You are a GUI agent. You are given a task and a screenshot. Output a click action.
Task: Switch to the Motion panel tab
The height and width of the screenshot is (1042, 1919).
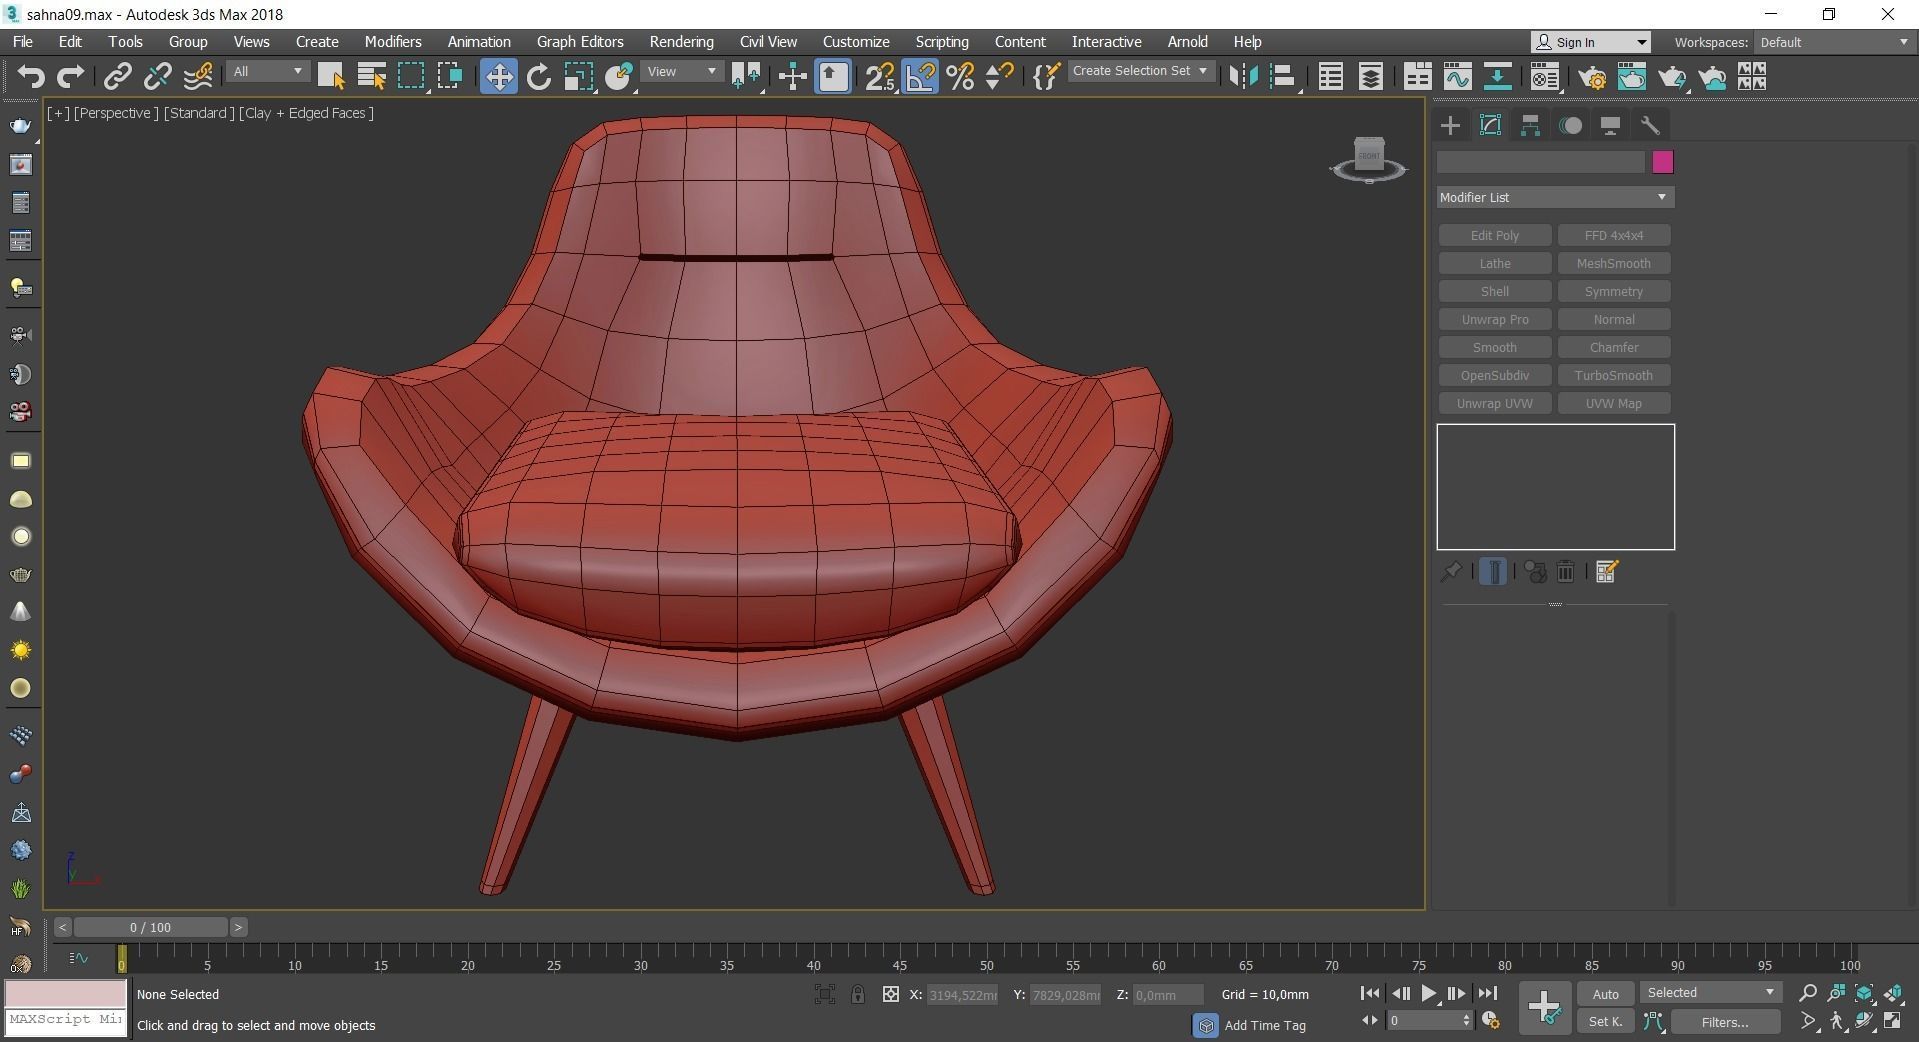1571,125
